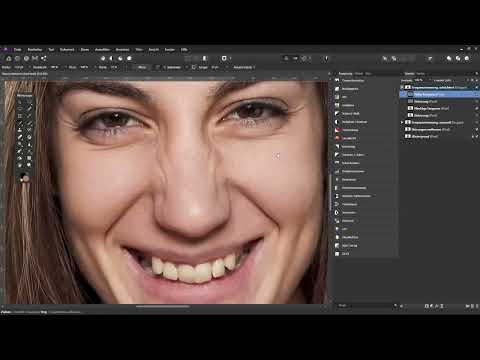Click the horizontal scrollbar under the canvas
The height and width of the screenshot is (360, 480).
coord(163,306)
